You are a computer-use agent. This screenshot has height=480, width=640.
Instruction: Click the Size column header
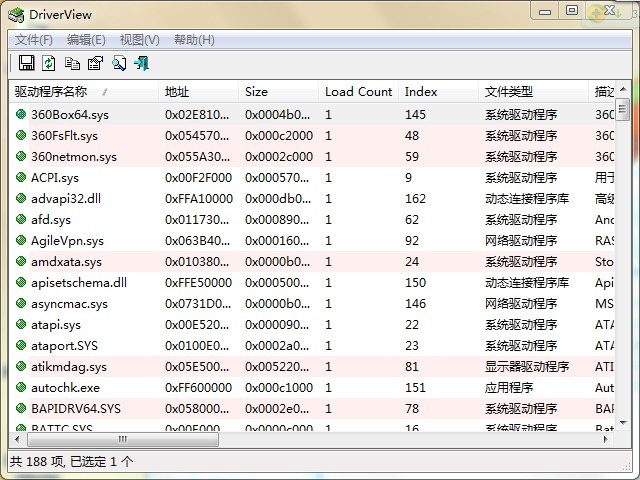click(257, 92)
